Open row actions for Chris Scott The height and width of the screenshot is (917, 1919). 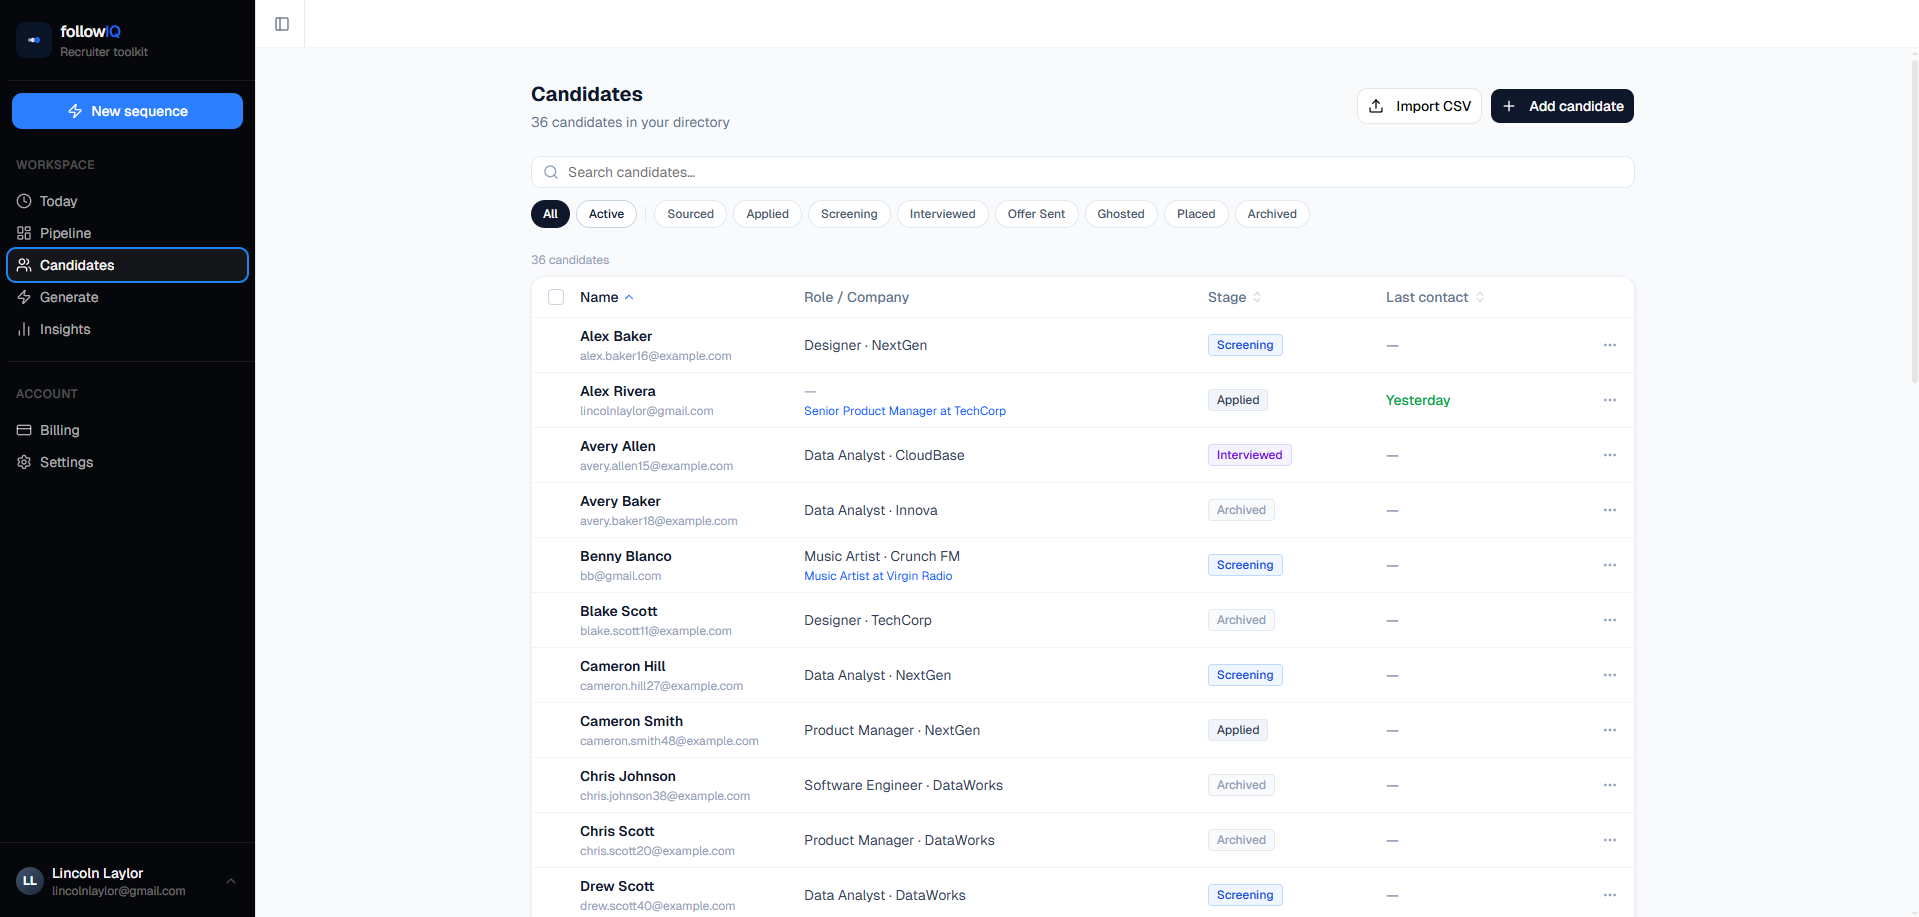(x=1610, y=840)
